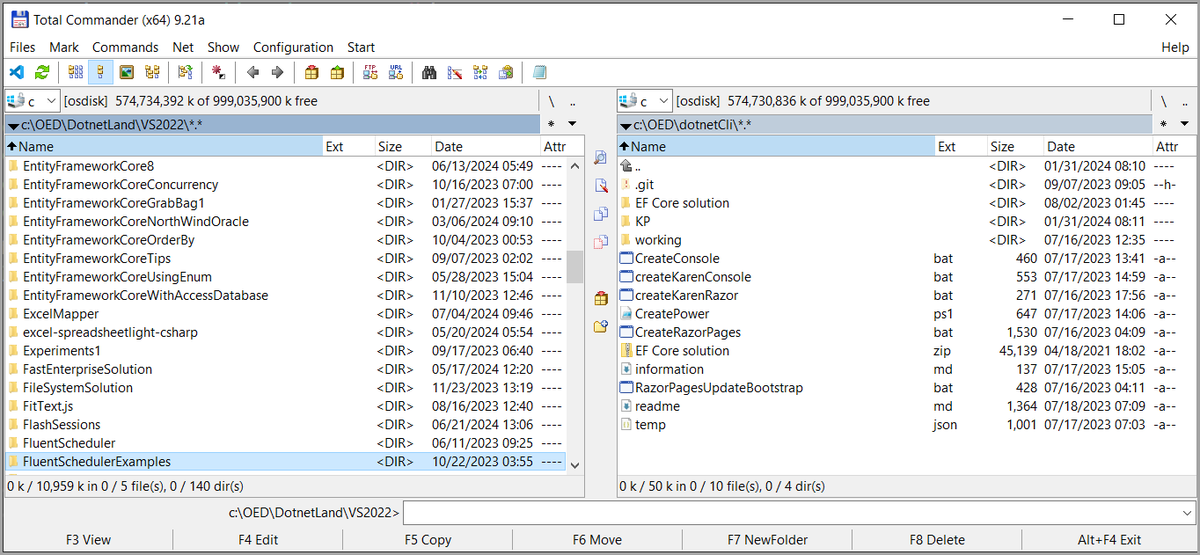
Task: Open the Files menu
Action: [22, 47]
